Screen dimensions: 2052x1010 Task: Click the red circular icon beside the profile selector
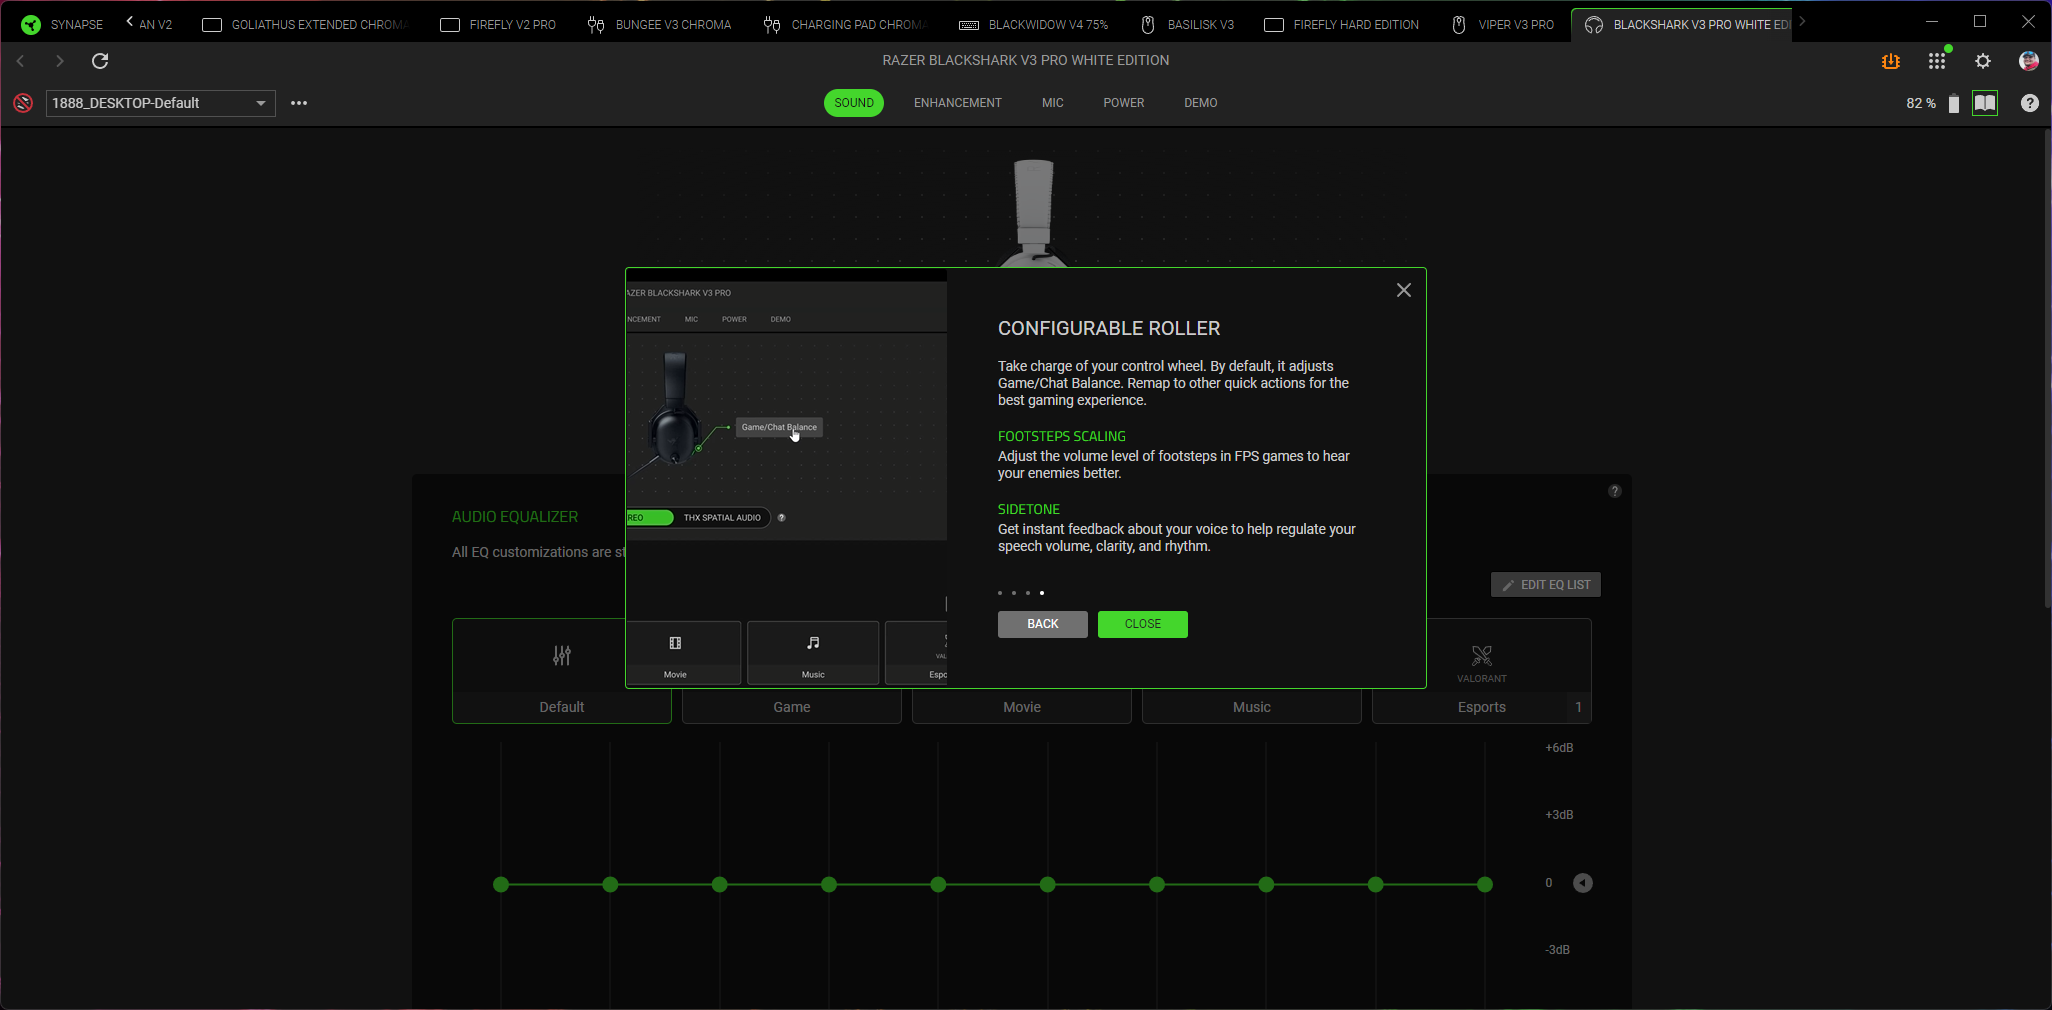coord(23,103)
